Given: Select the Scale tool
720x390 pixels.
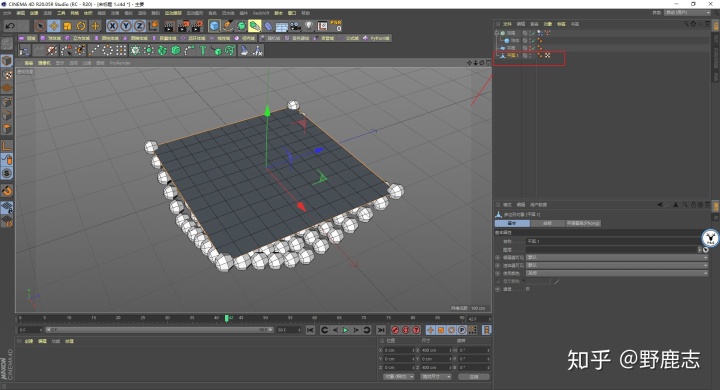Looking at the screenshot, I should pyautogui.click(x=68, y=26).
